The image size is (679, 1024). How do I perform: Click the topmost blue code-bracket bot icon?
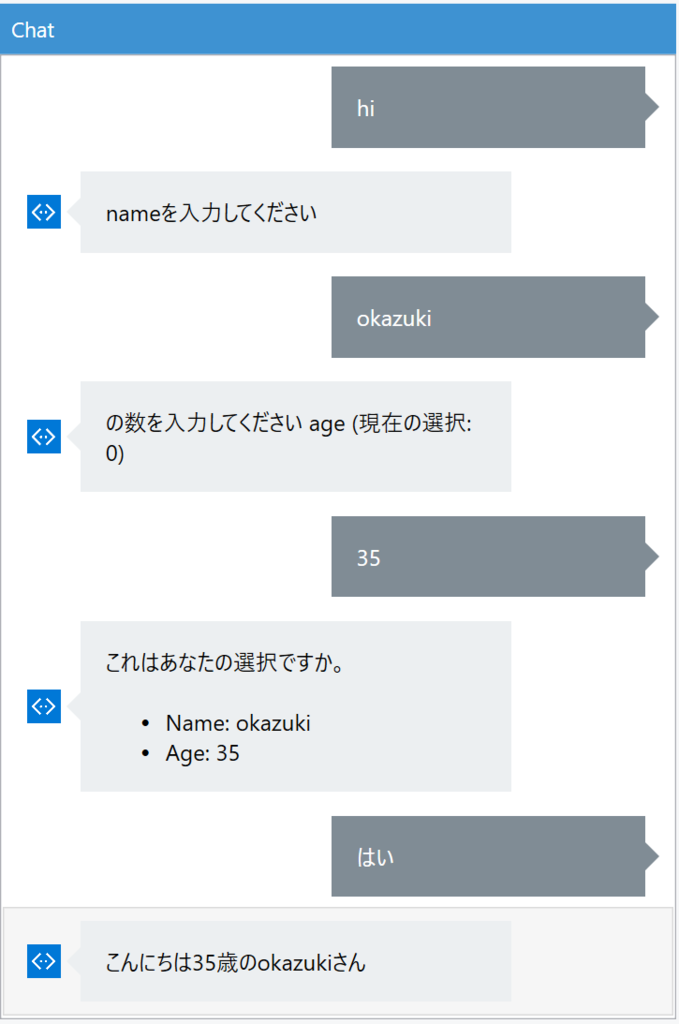coord(43,212)
